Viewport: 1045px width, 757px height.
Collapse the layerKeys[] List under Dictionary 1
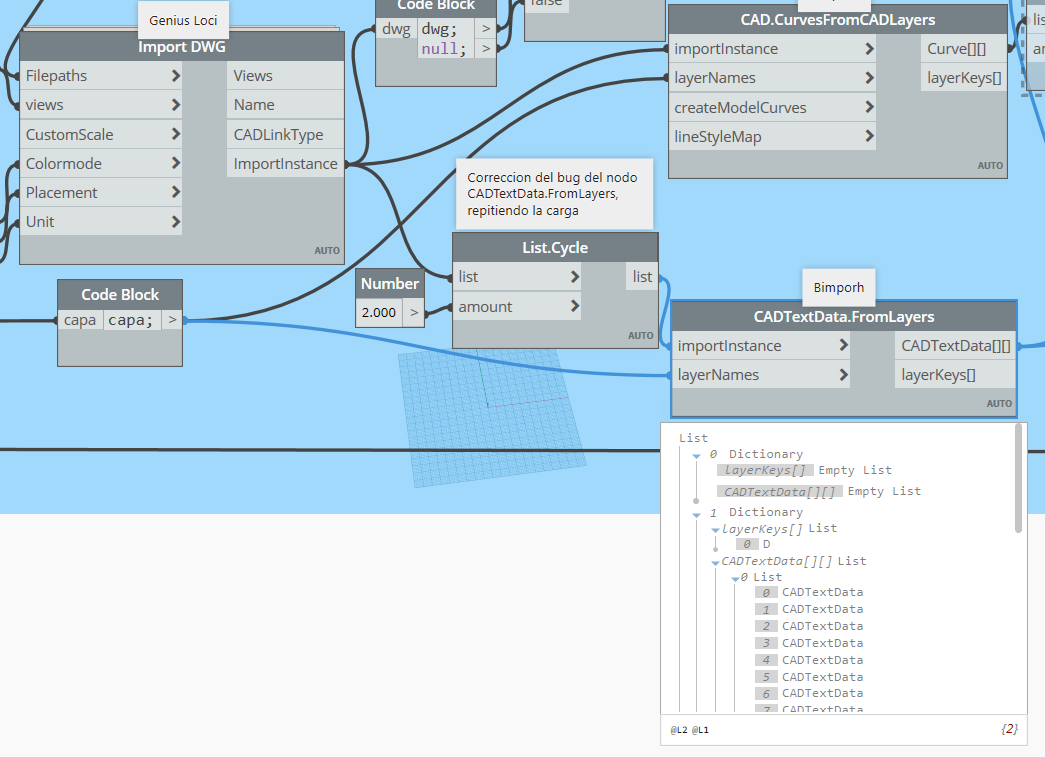click(x=715, y=530)
